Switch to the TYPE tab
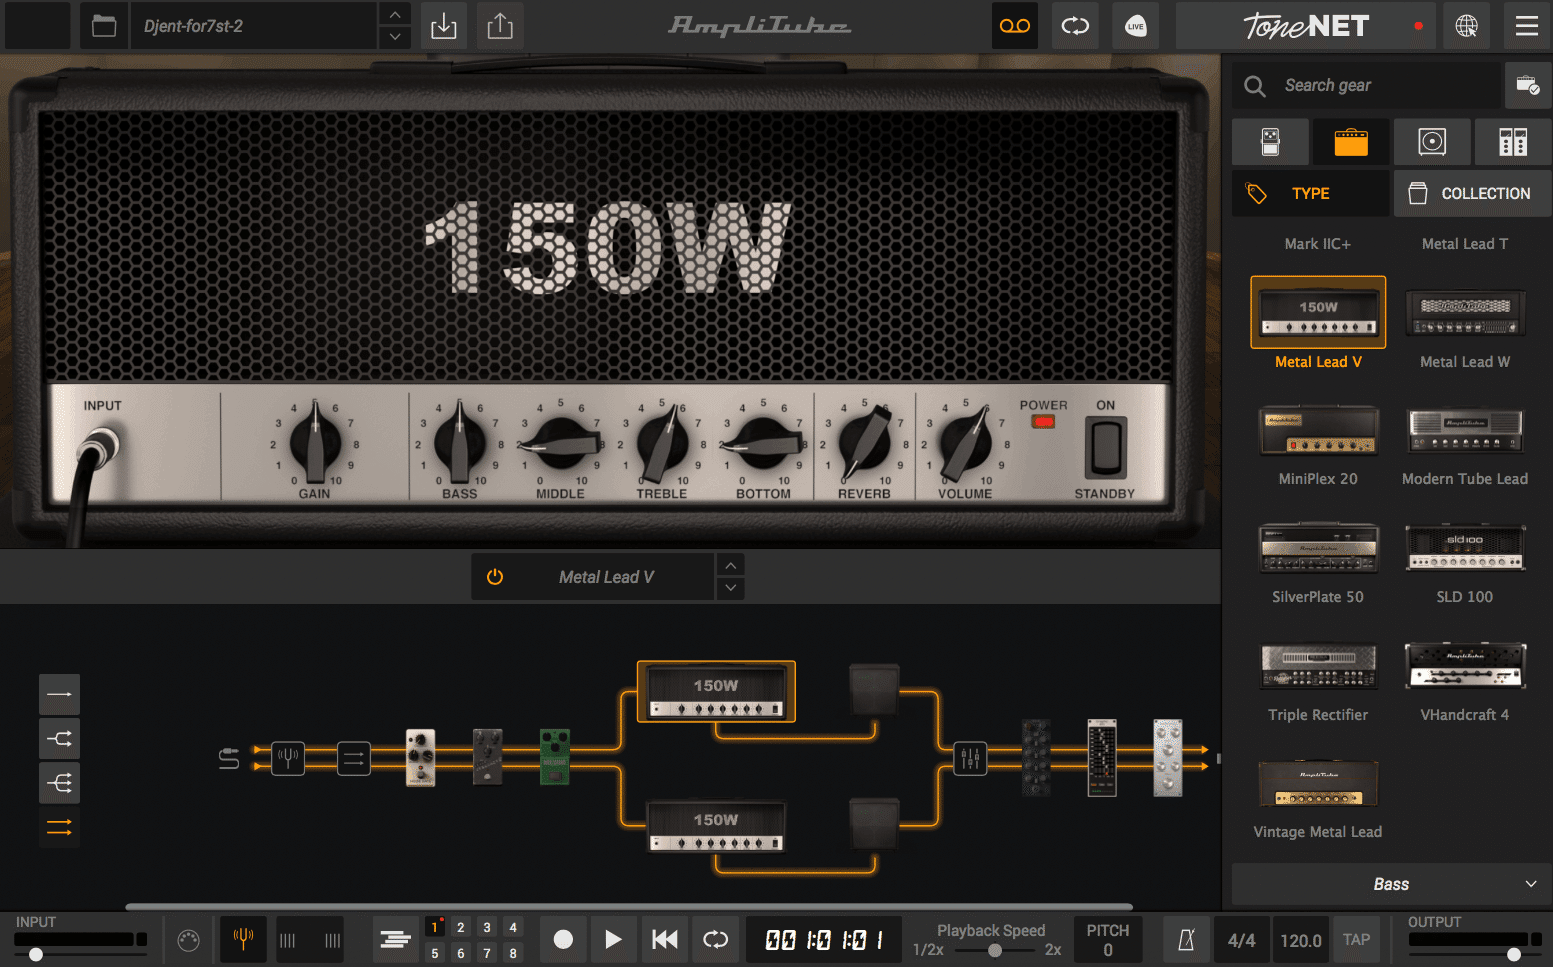This screenshot has height=967, width=1553. (1310, 193)
